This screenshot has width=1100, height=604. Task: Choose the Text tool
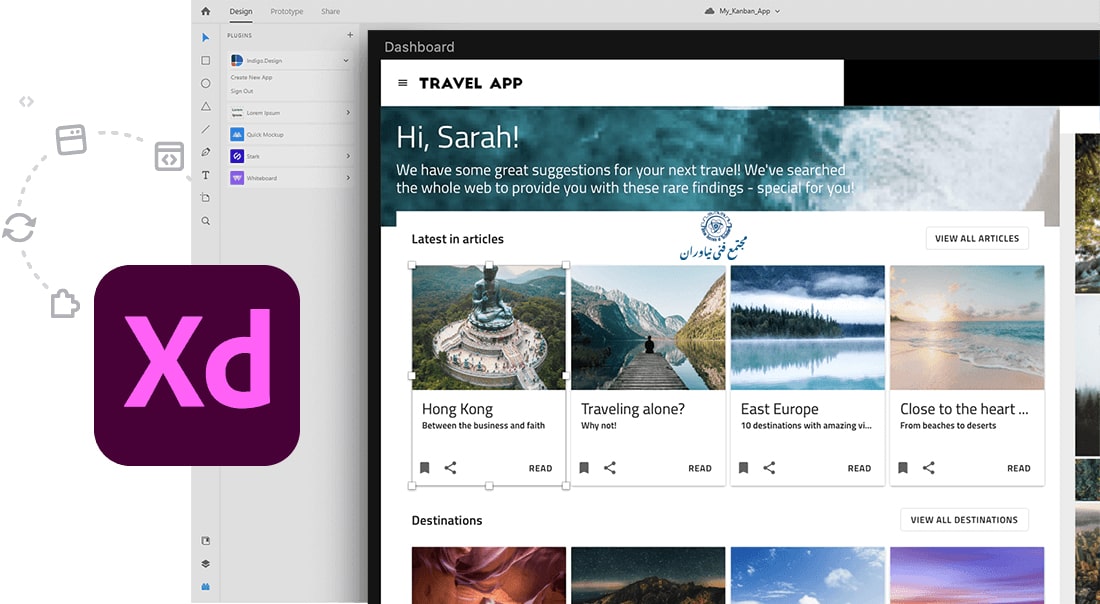click(x=206, y=175)
